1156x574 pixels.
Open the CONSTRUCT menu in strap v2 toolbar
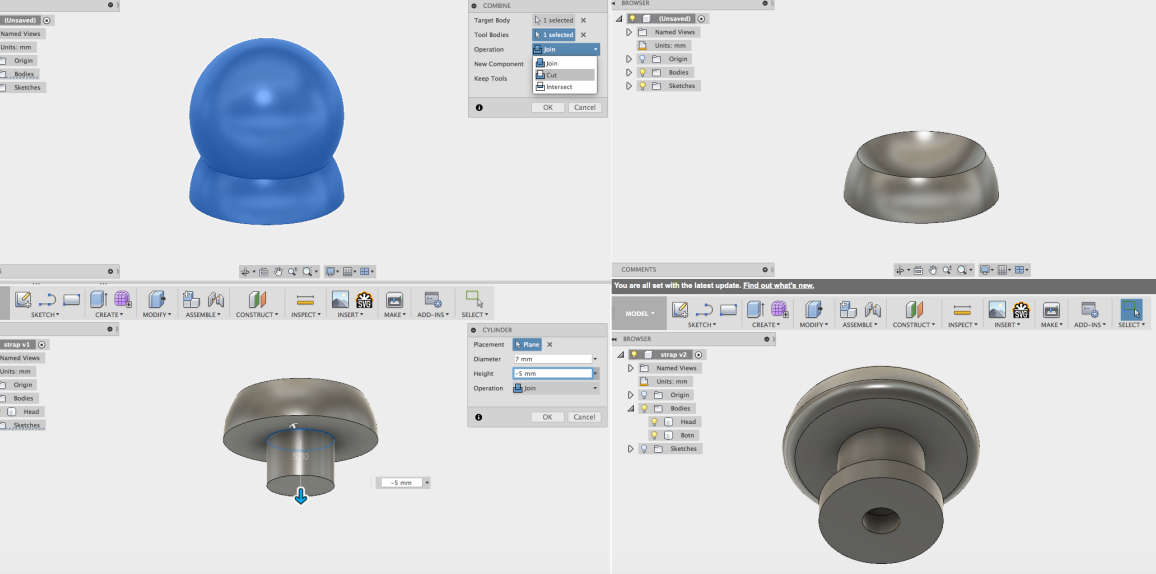click(x=914, y=325)
